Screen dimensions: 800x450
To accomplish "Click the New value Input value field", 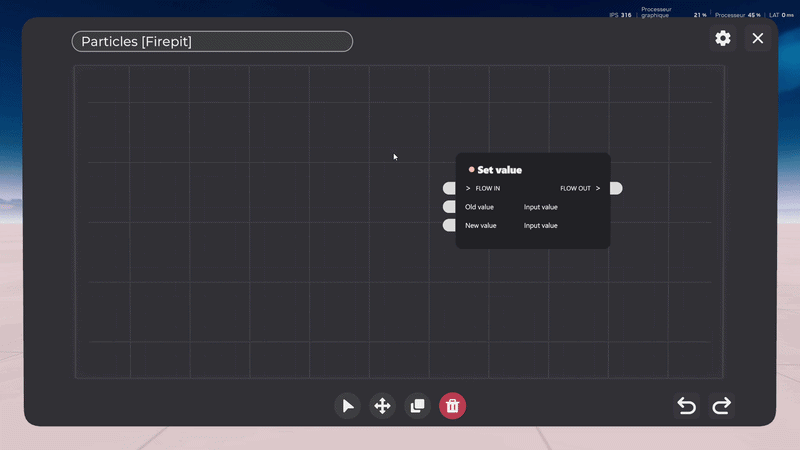I will click(540, 226).
